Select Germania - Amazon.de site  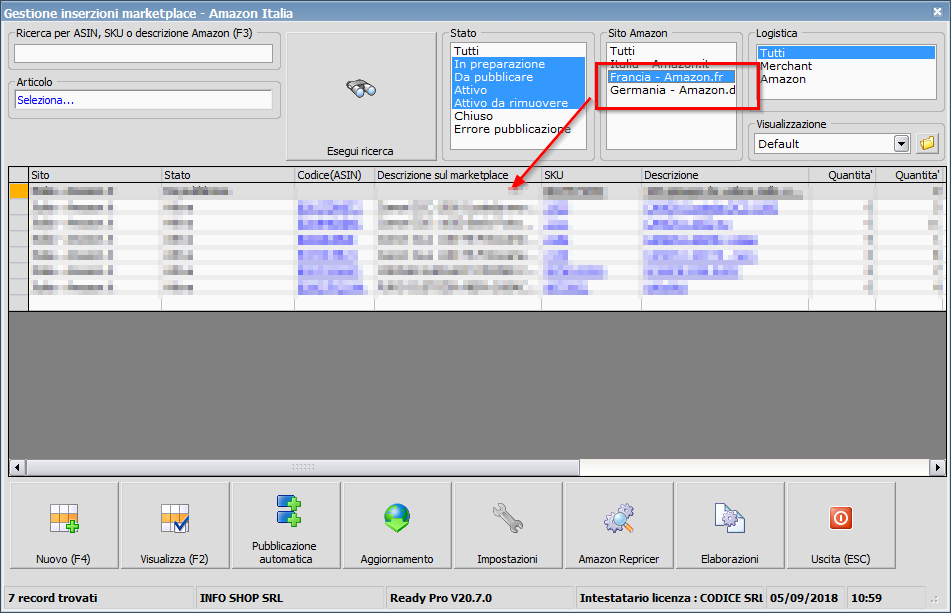pyautogui.click(x=671, y=90)
